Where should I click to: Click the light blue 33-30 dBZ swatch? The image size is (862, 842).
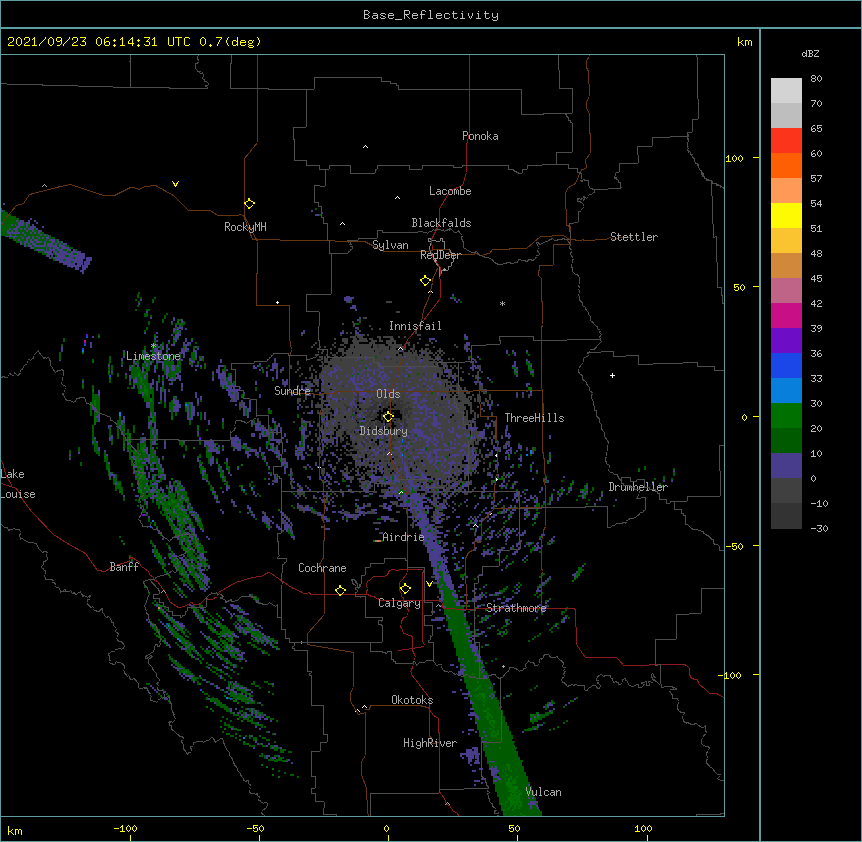(x=786, y=390)
